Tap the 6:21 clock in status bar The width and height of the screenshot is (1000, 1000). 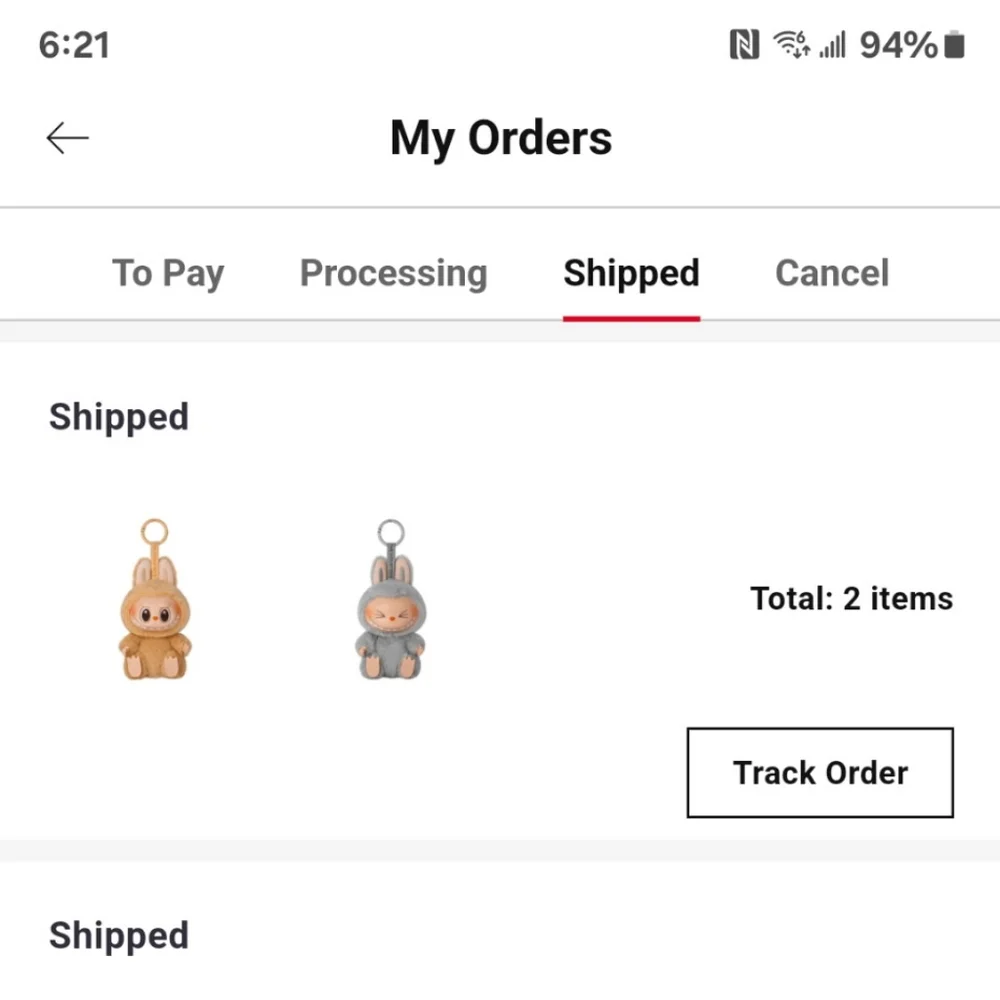pos(74,45)
